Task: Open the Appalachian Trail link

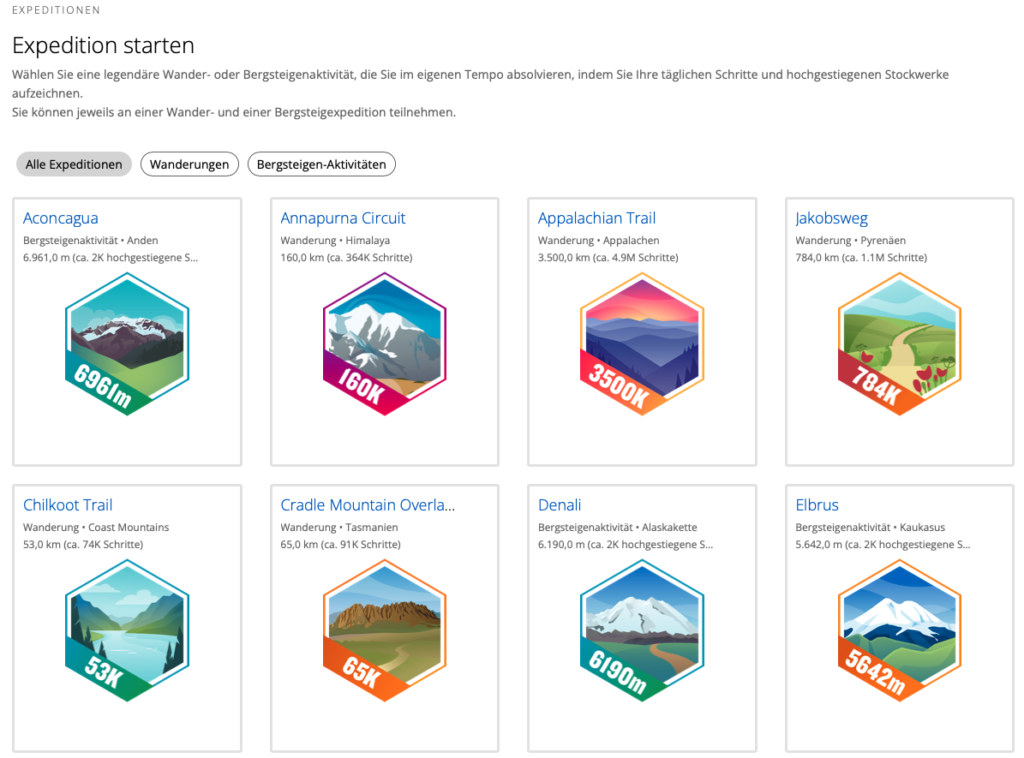Action: click(x=597, y=218)
